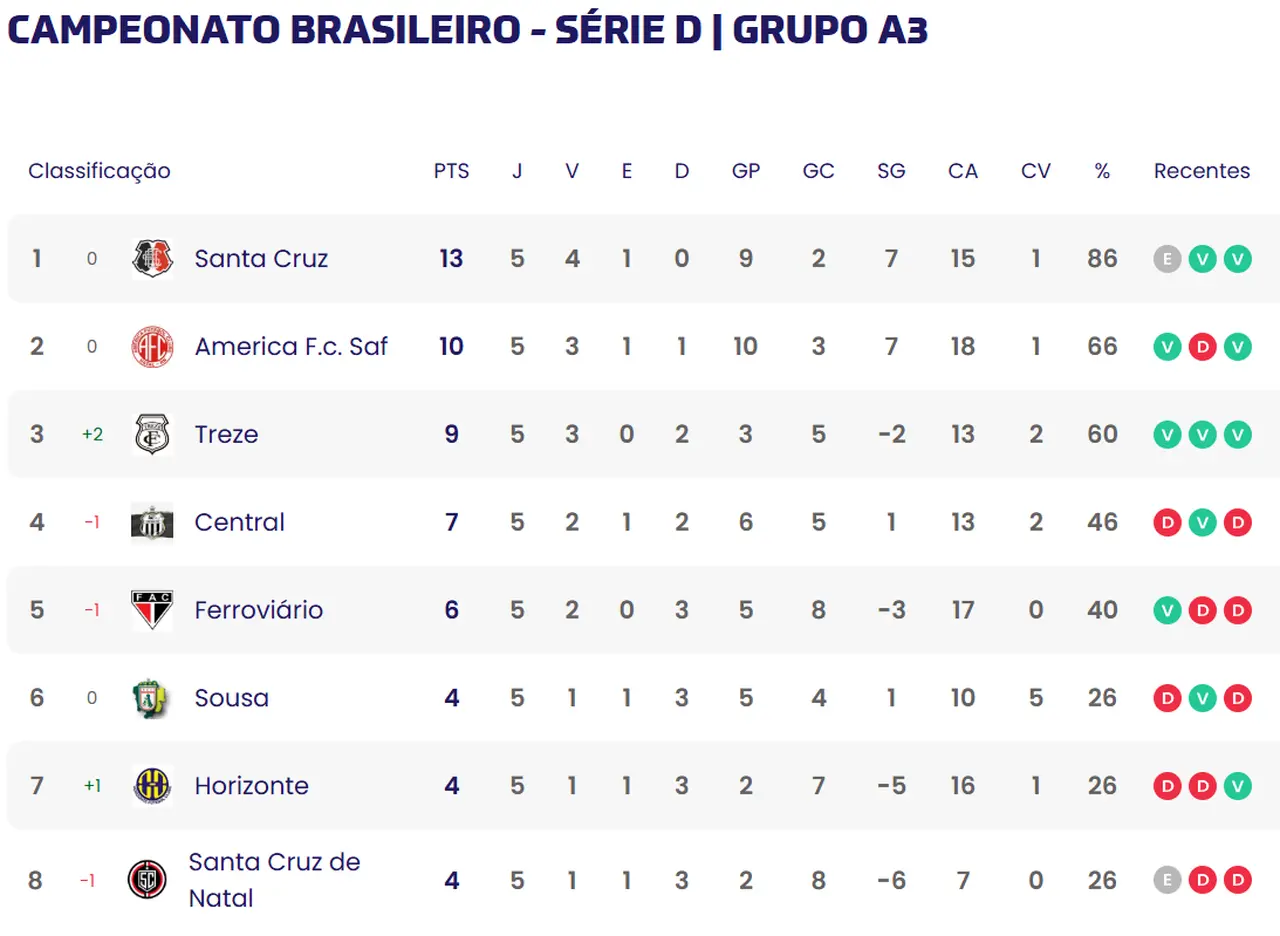The height and width of the screenshot is (936, 1280).
Task: Click the Central club logo
Action: click(x=152, y=522)
